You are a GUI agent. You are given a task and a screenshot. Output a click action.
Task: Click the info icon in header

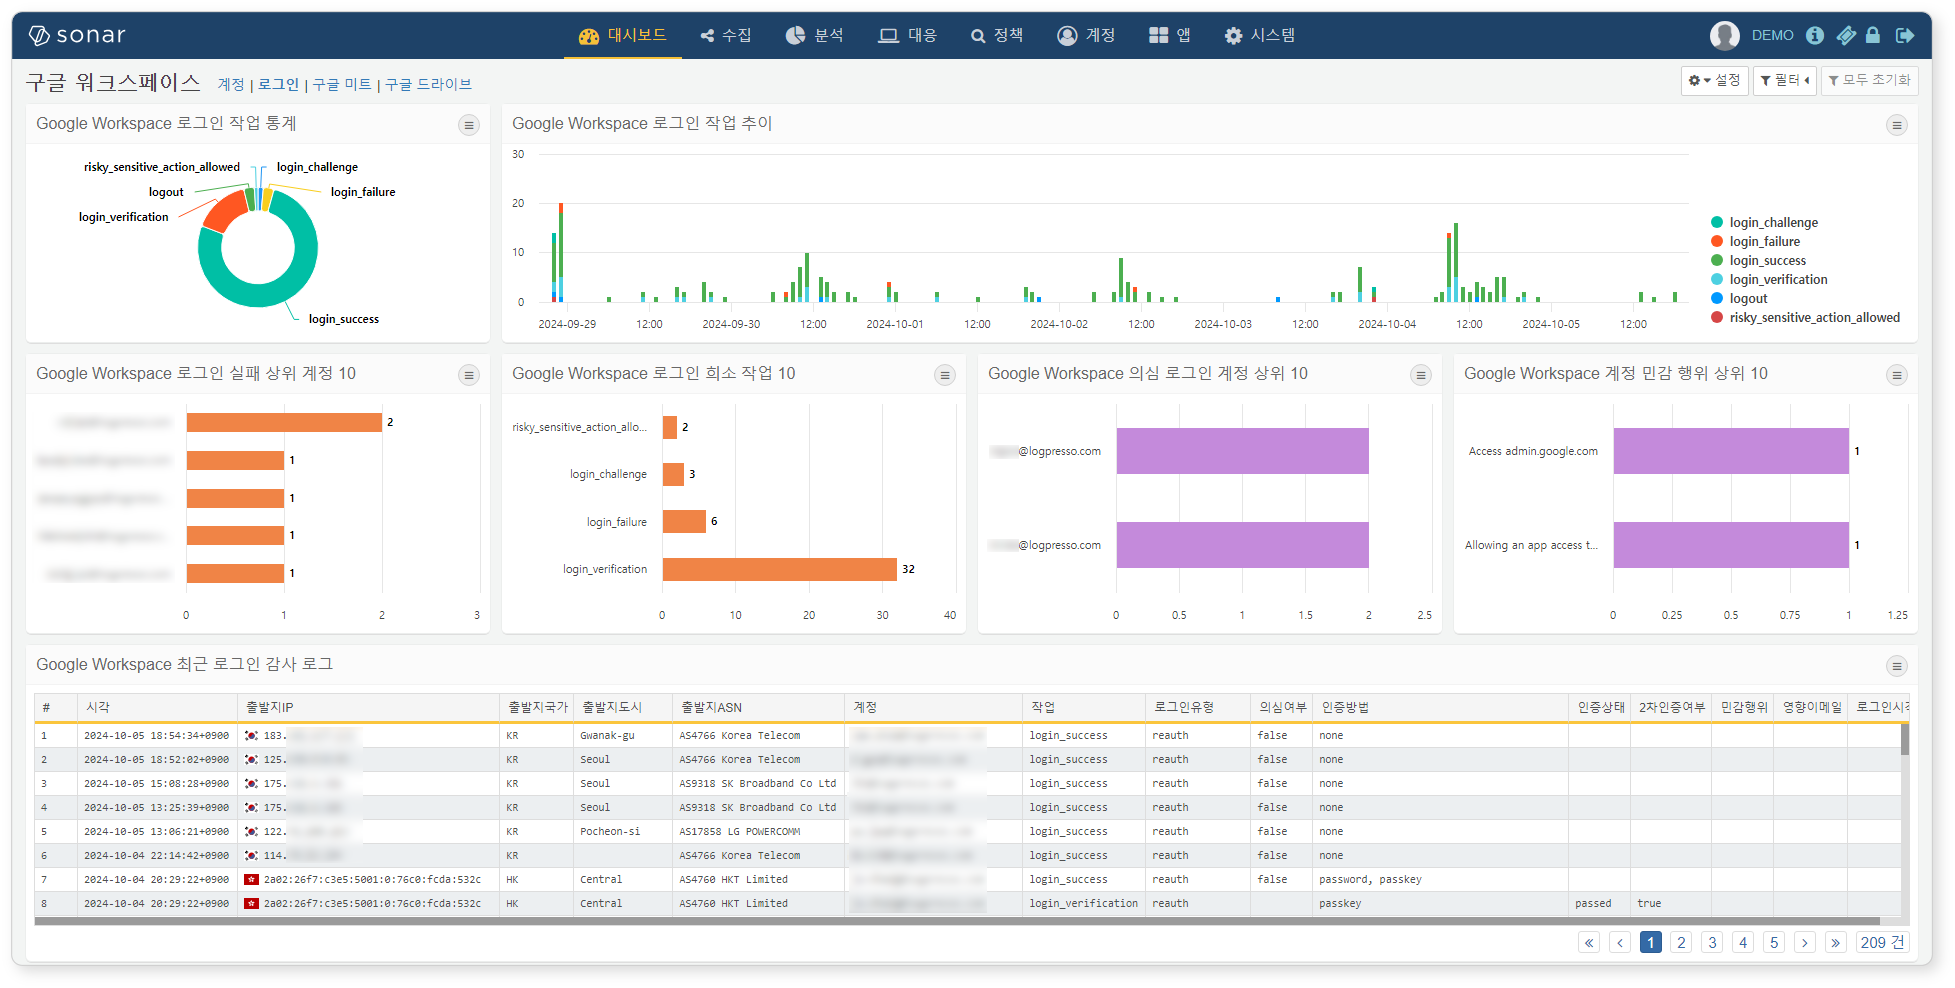click(1815, 35)
